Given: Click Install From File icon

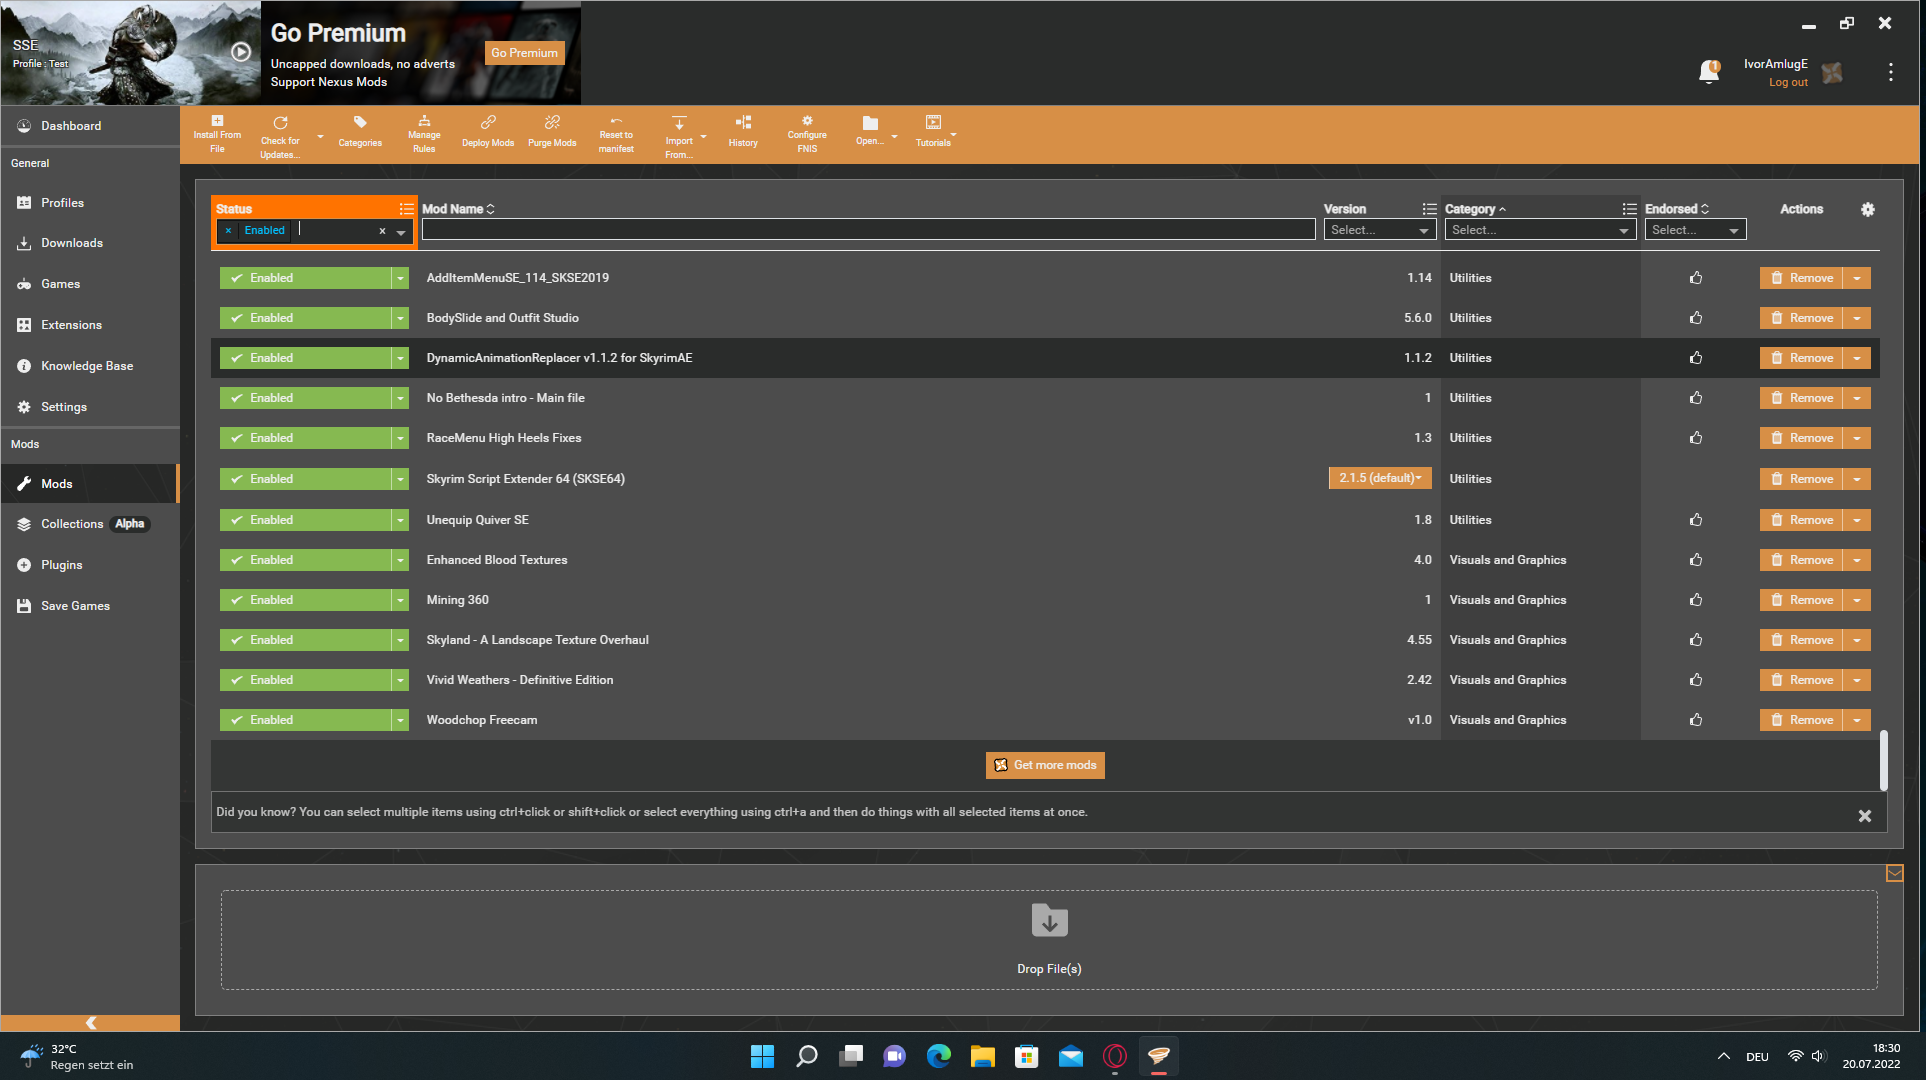Looking at the screenshot, I should click(x=217, y=133).
